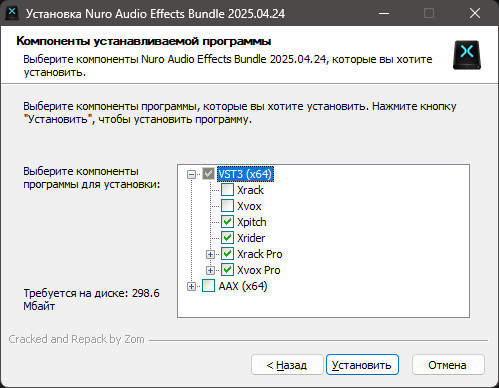Uncheck the Xrack Pro checkbox
This screenshot has height=388, width=499.
227,254
